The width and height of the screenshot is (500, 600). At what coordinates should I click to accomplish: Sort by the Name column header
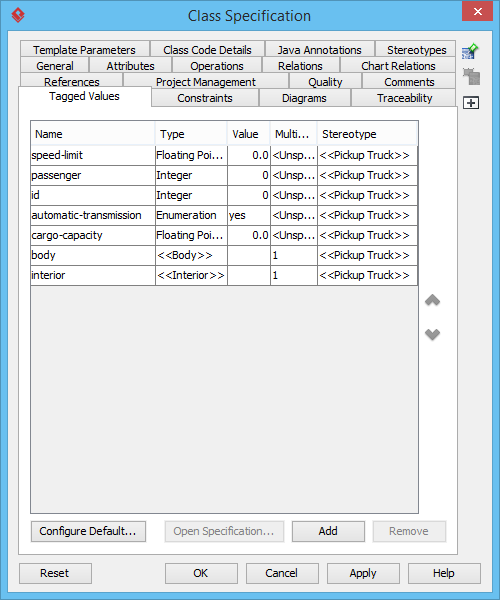point(93,134)
